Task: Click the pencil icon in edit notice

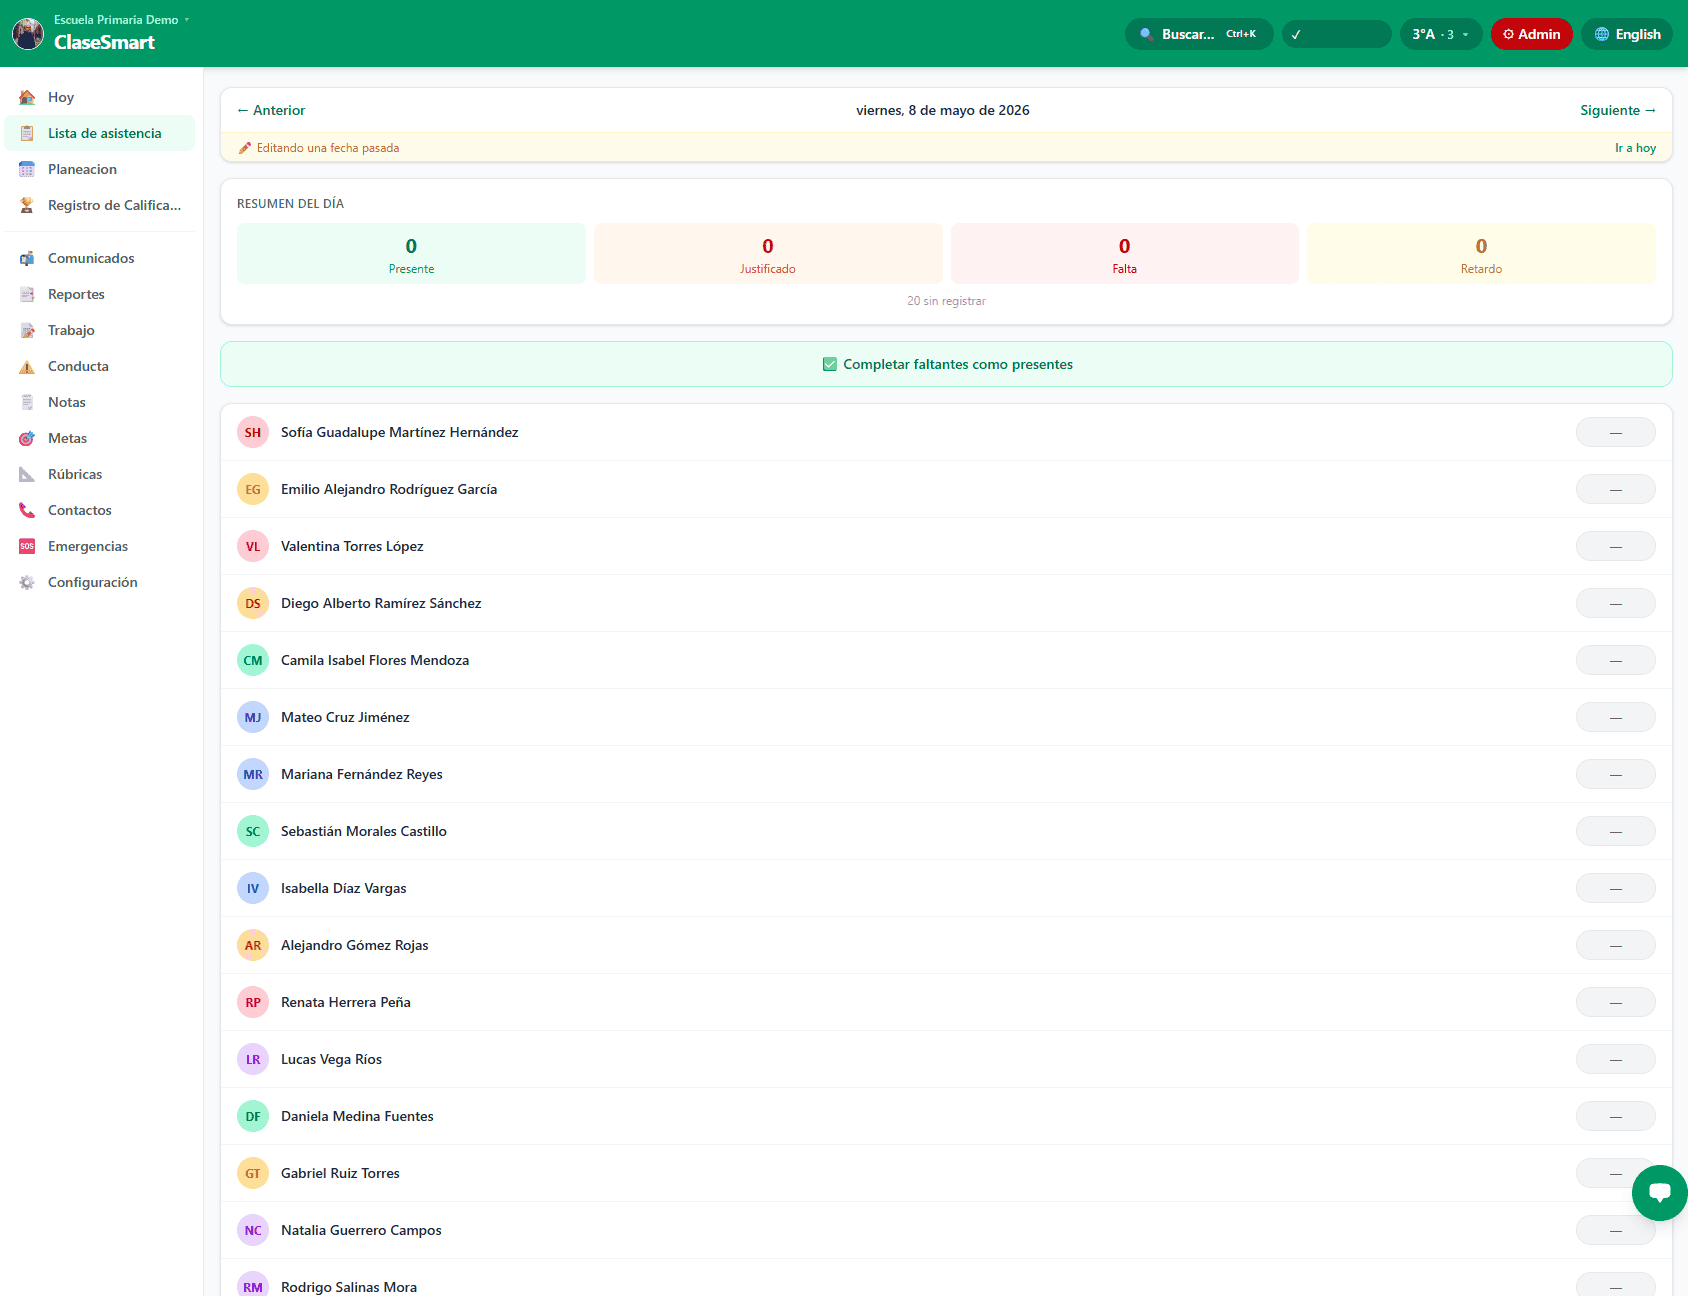Action: pos(245,148)
